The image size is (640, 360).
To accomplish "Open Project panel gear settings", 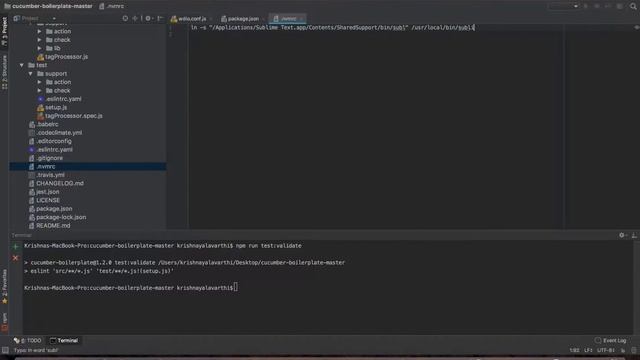I will coord(149,18).
